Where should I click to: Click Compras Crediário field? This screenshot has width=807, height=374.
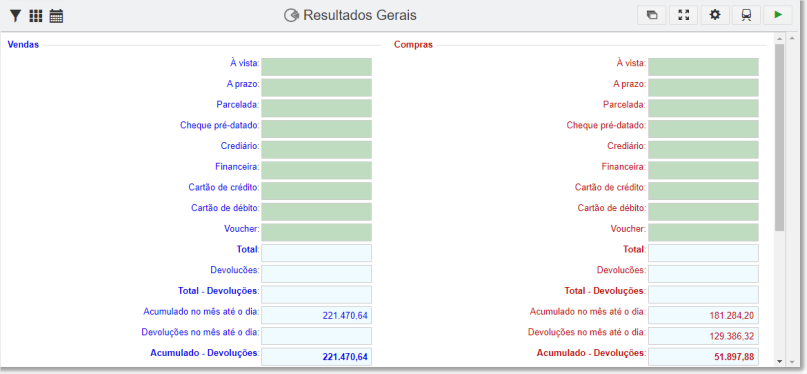(703, 149)
